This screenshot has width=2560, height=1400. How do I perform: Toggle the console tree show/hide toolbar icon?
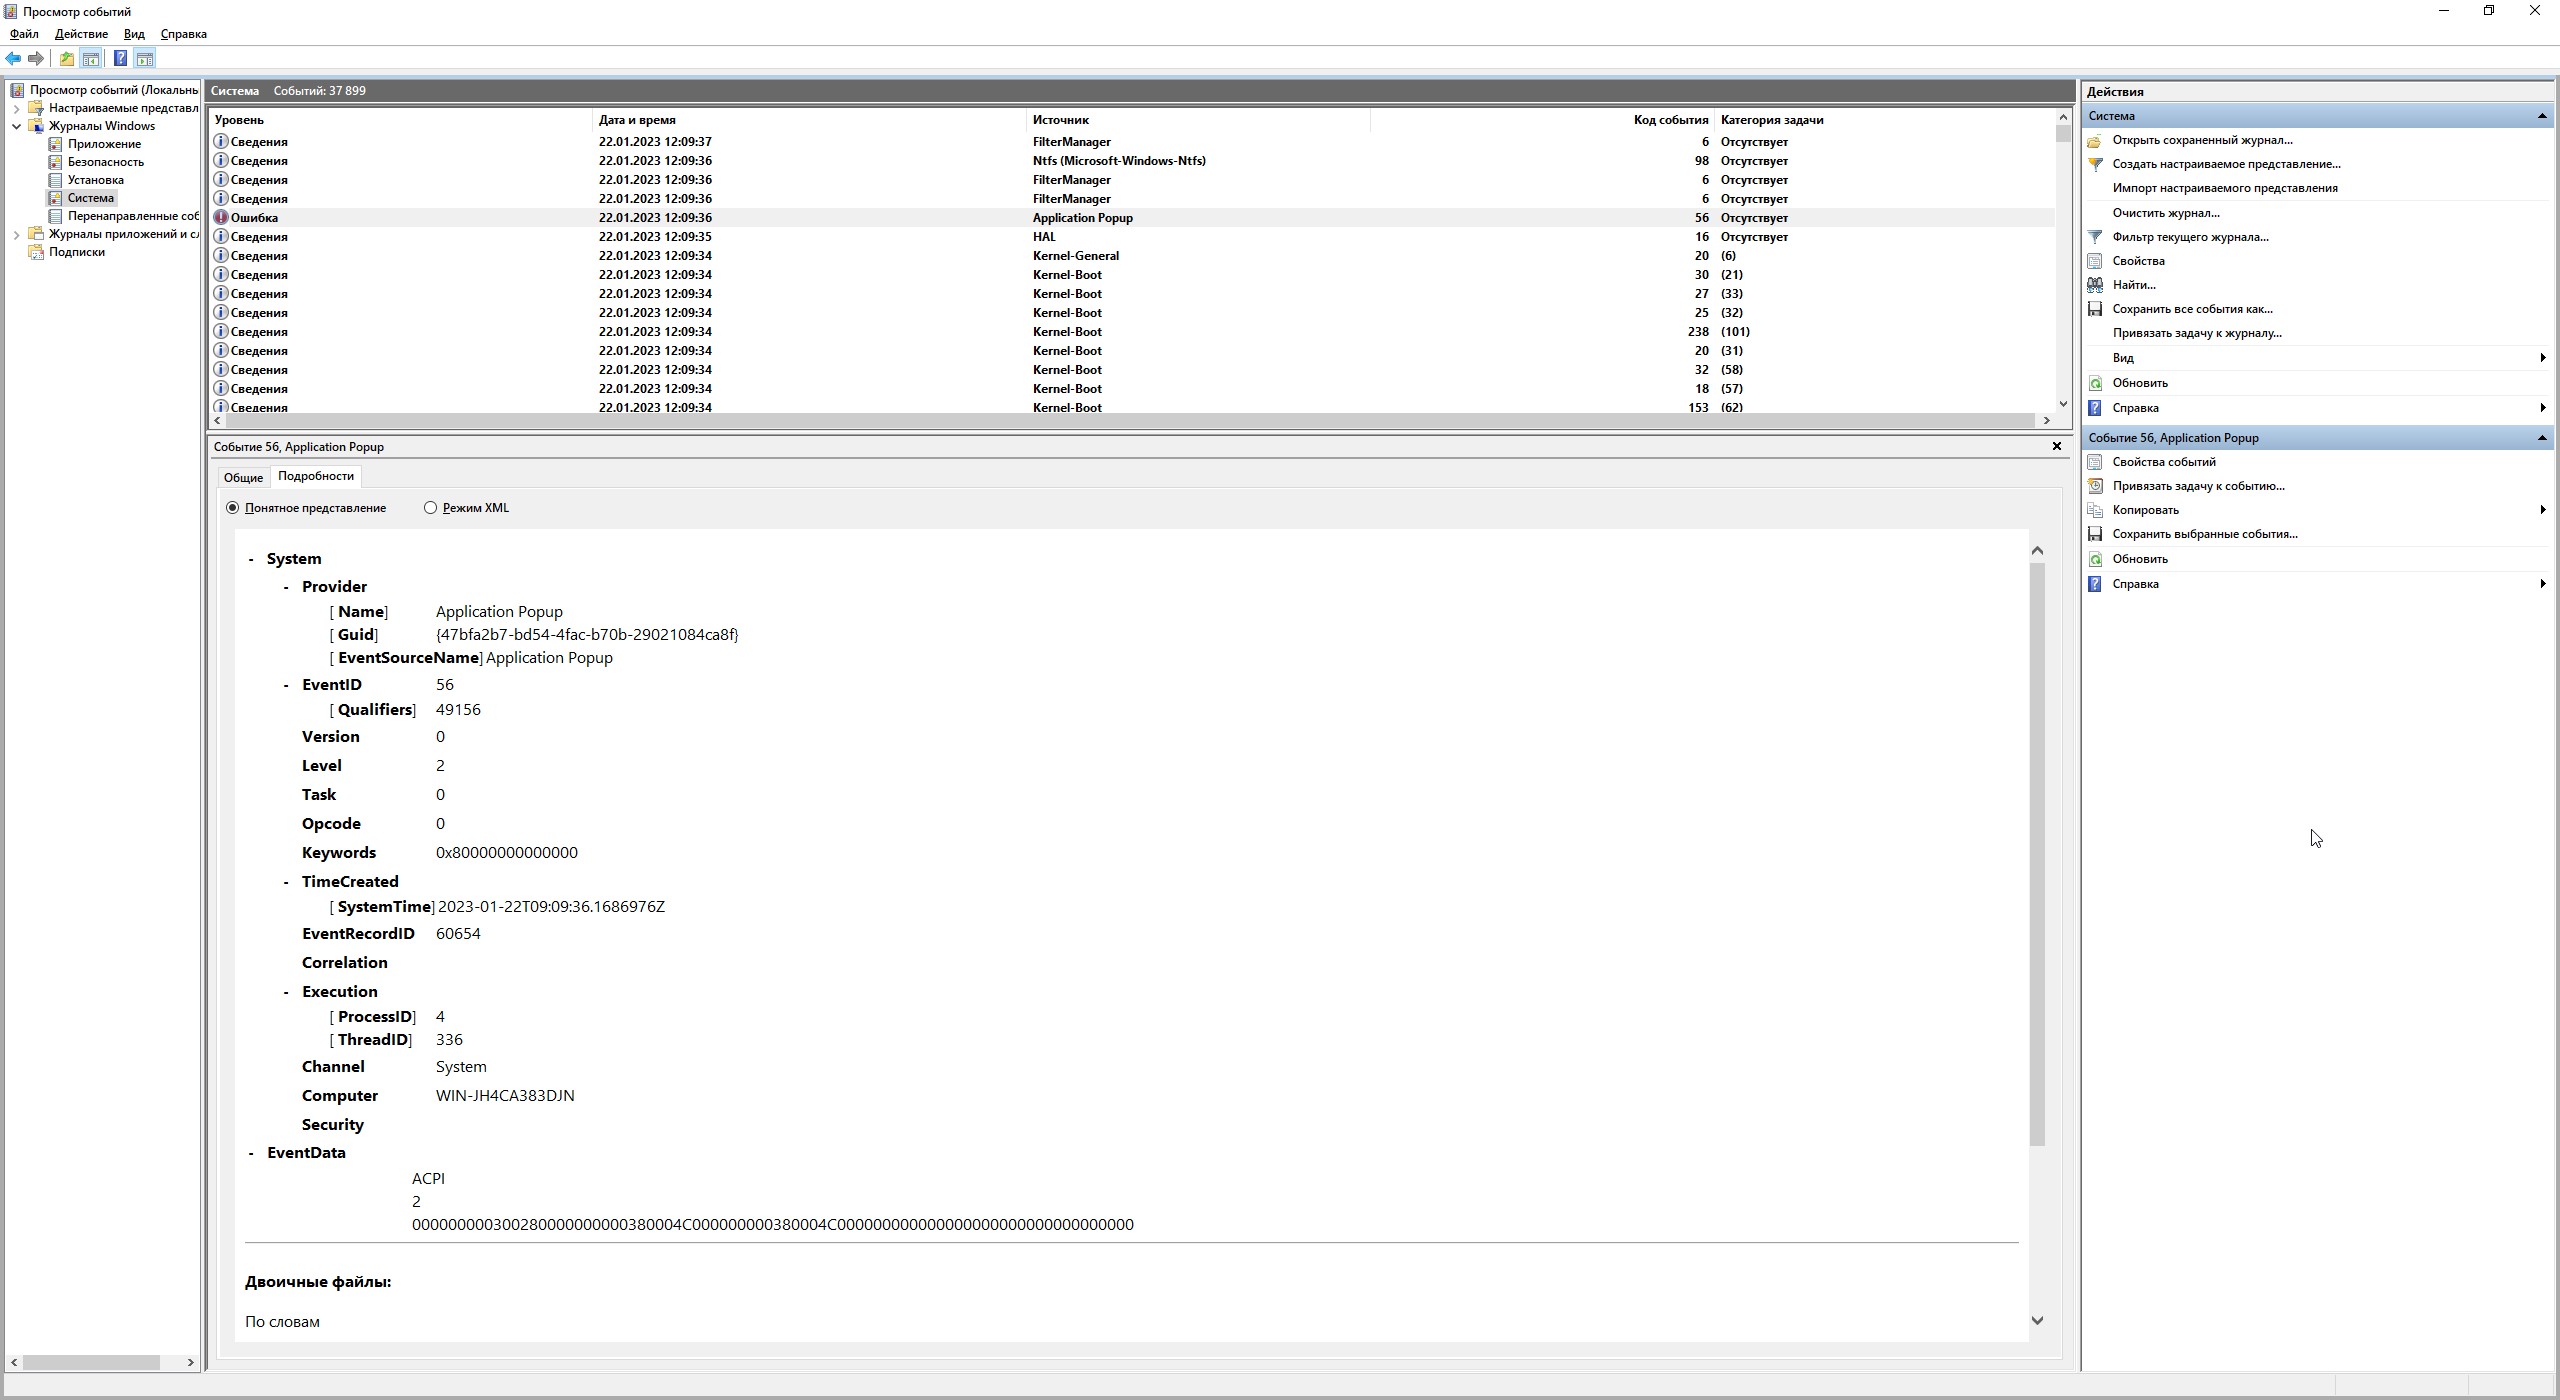coord(91,59)
